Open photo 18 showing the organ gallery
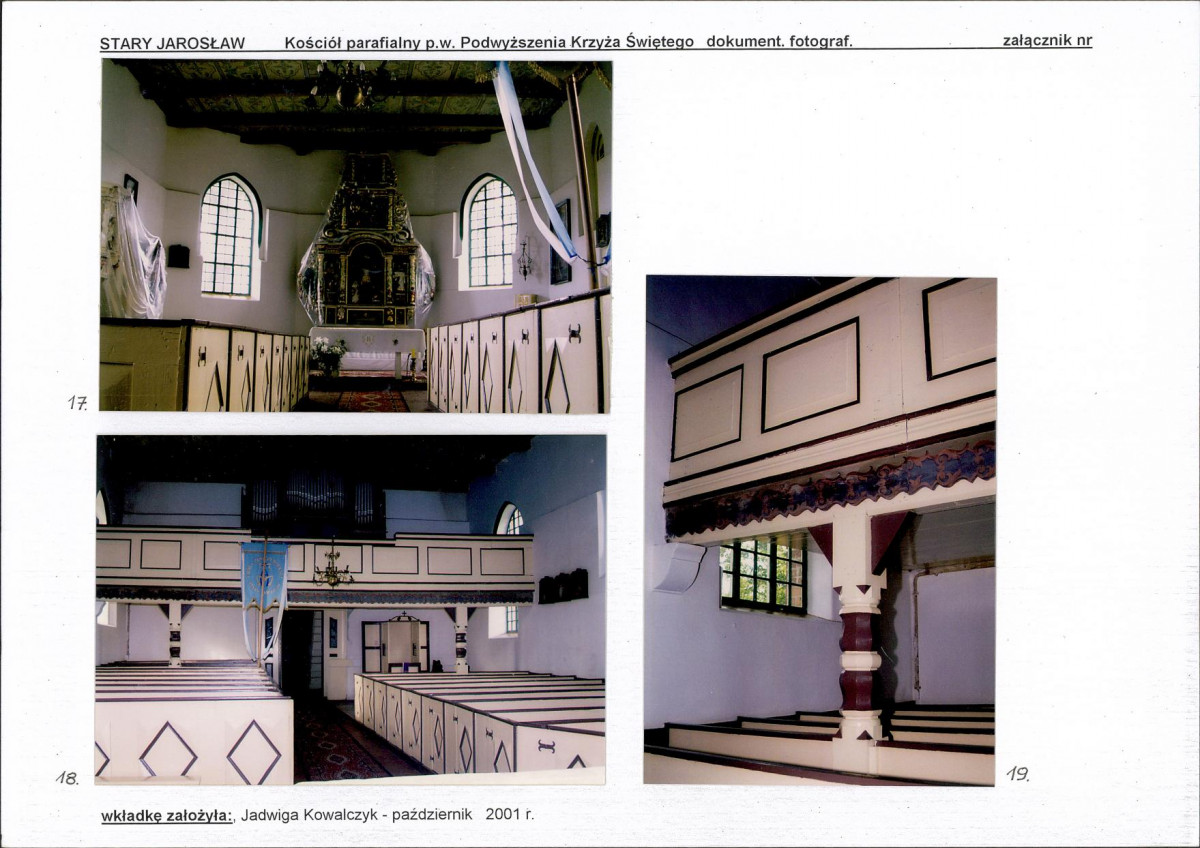The width and height of the screenshot is (1200, 848). coord(350,609)
